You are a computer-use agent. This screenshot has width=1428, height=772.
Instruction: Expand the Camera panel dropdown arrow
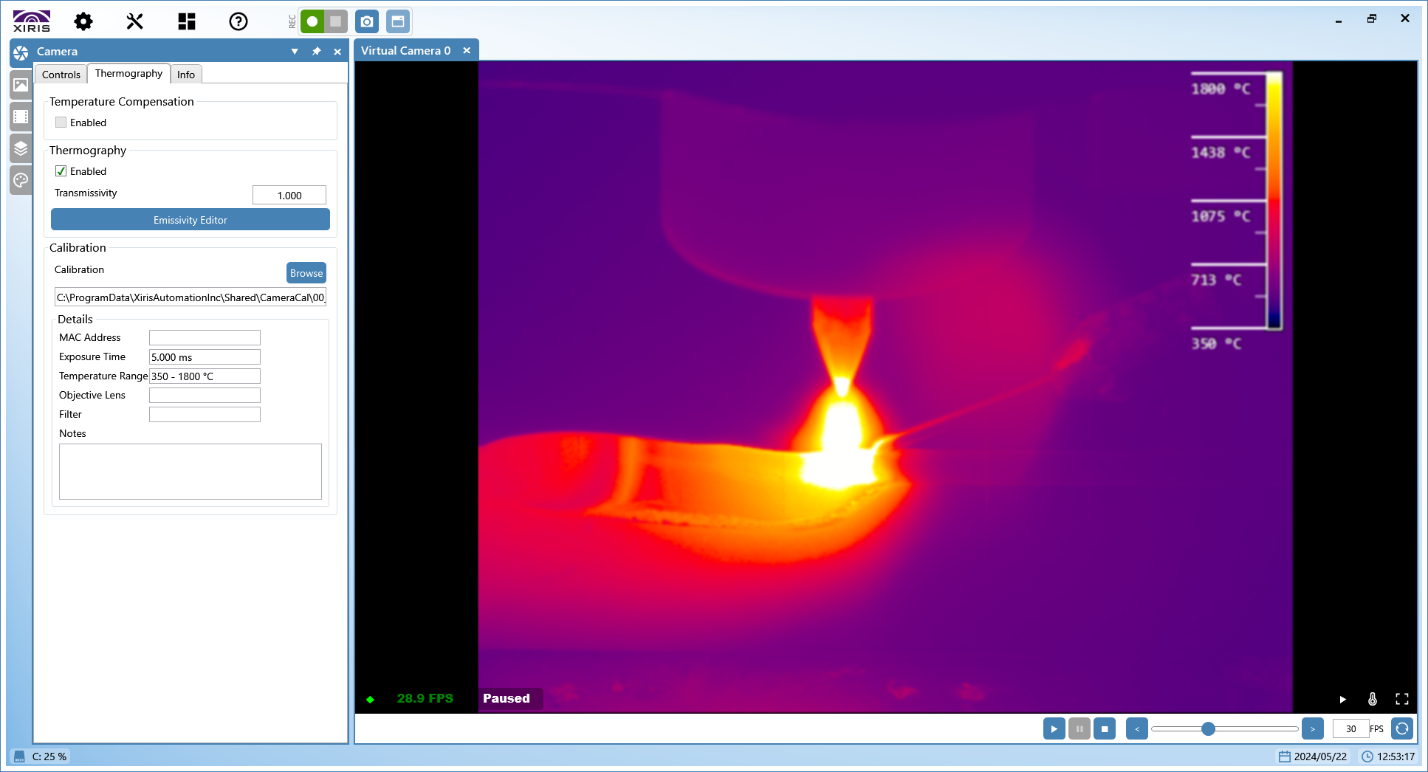point(294,51)
